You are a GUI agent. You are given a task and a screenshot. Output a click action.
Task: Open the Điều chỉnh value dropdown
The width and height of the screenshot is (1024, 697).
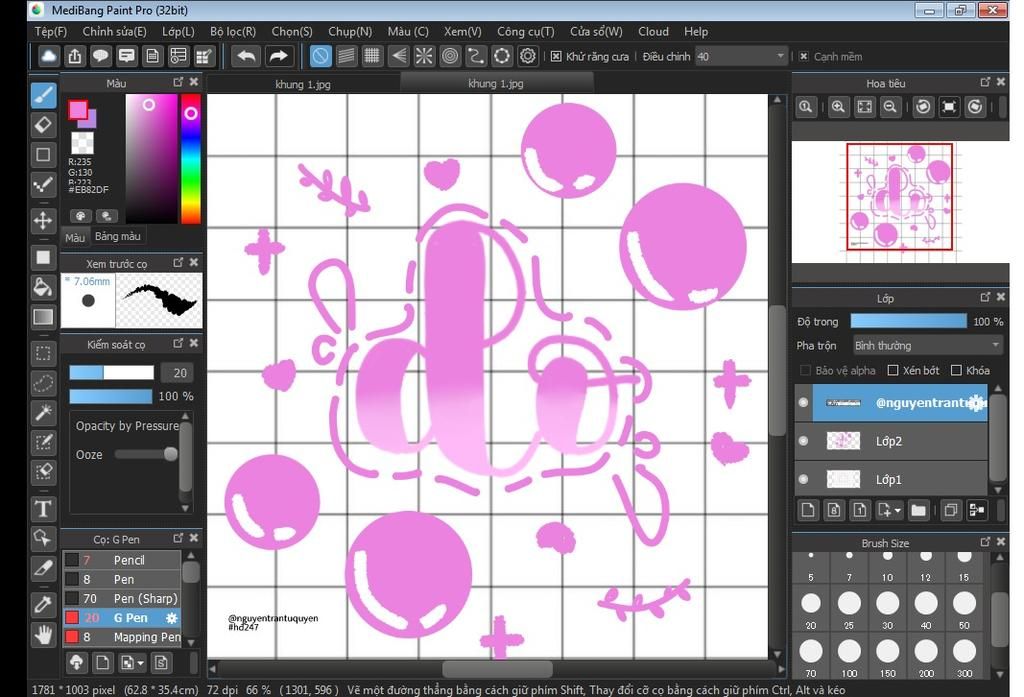point(780,56)
